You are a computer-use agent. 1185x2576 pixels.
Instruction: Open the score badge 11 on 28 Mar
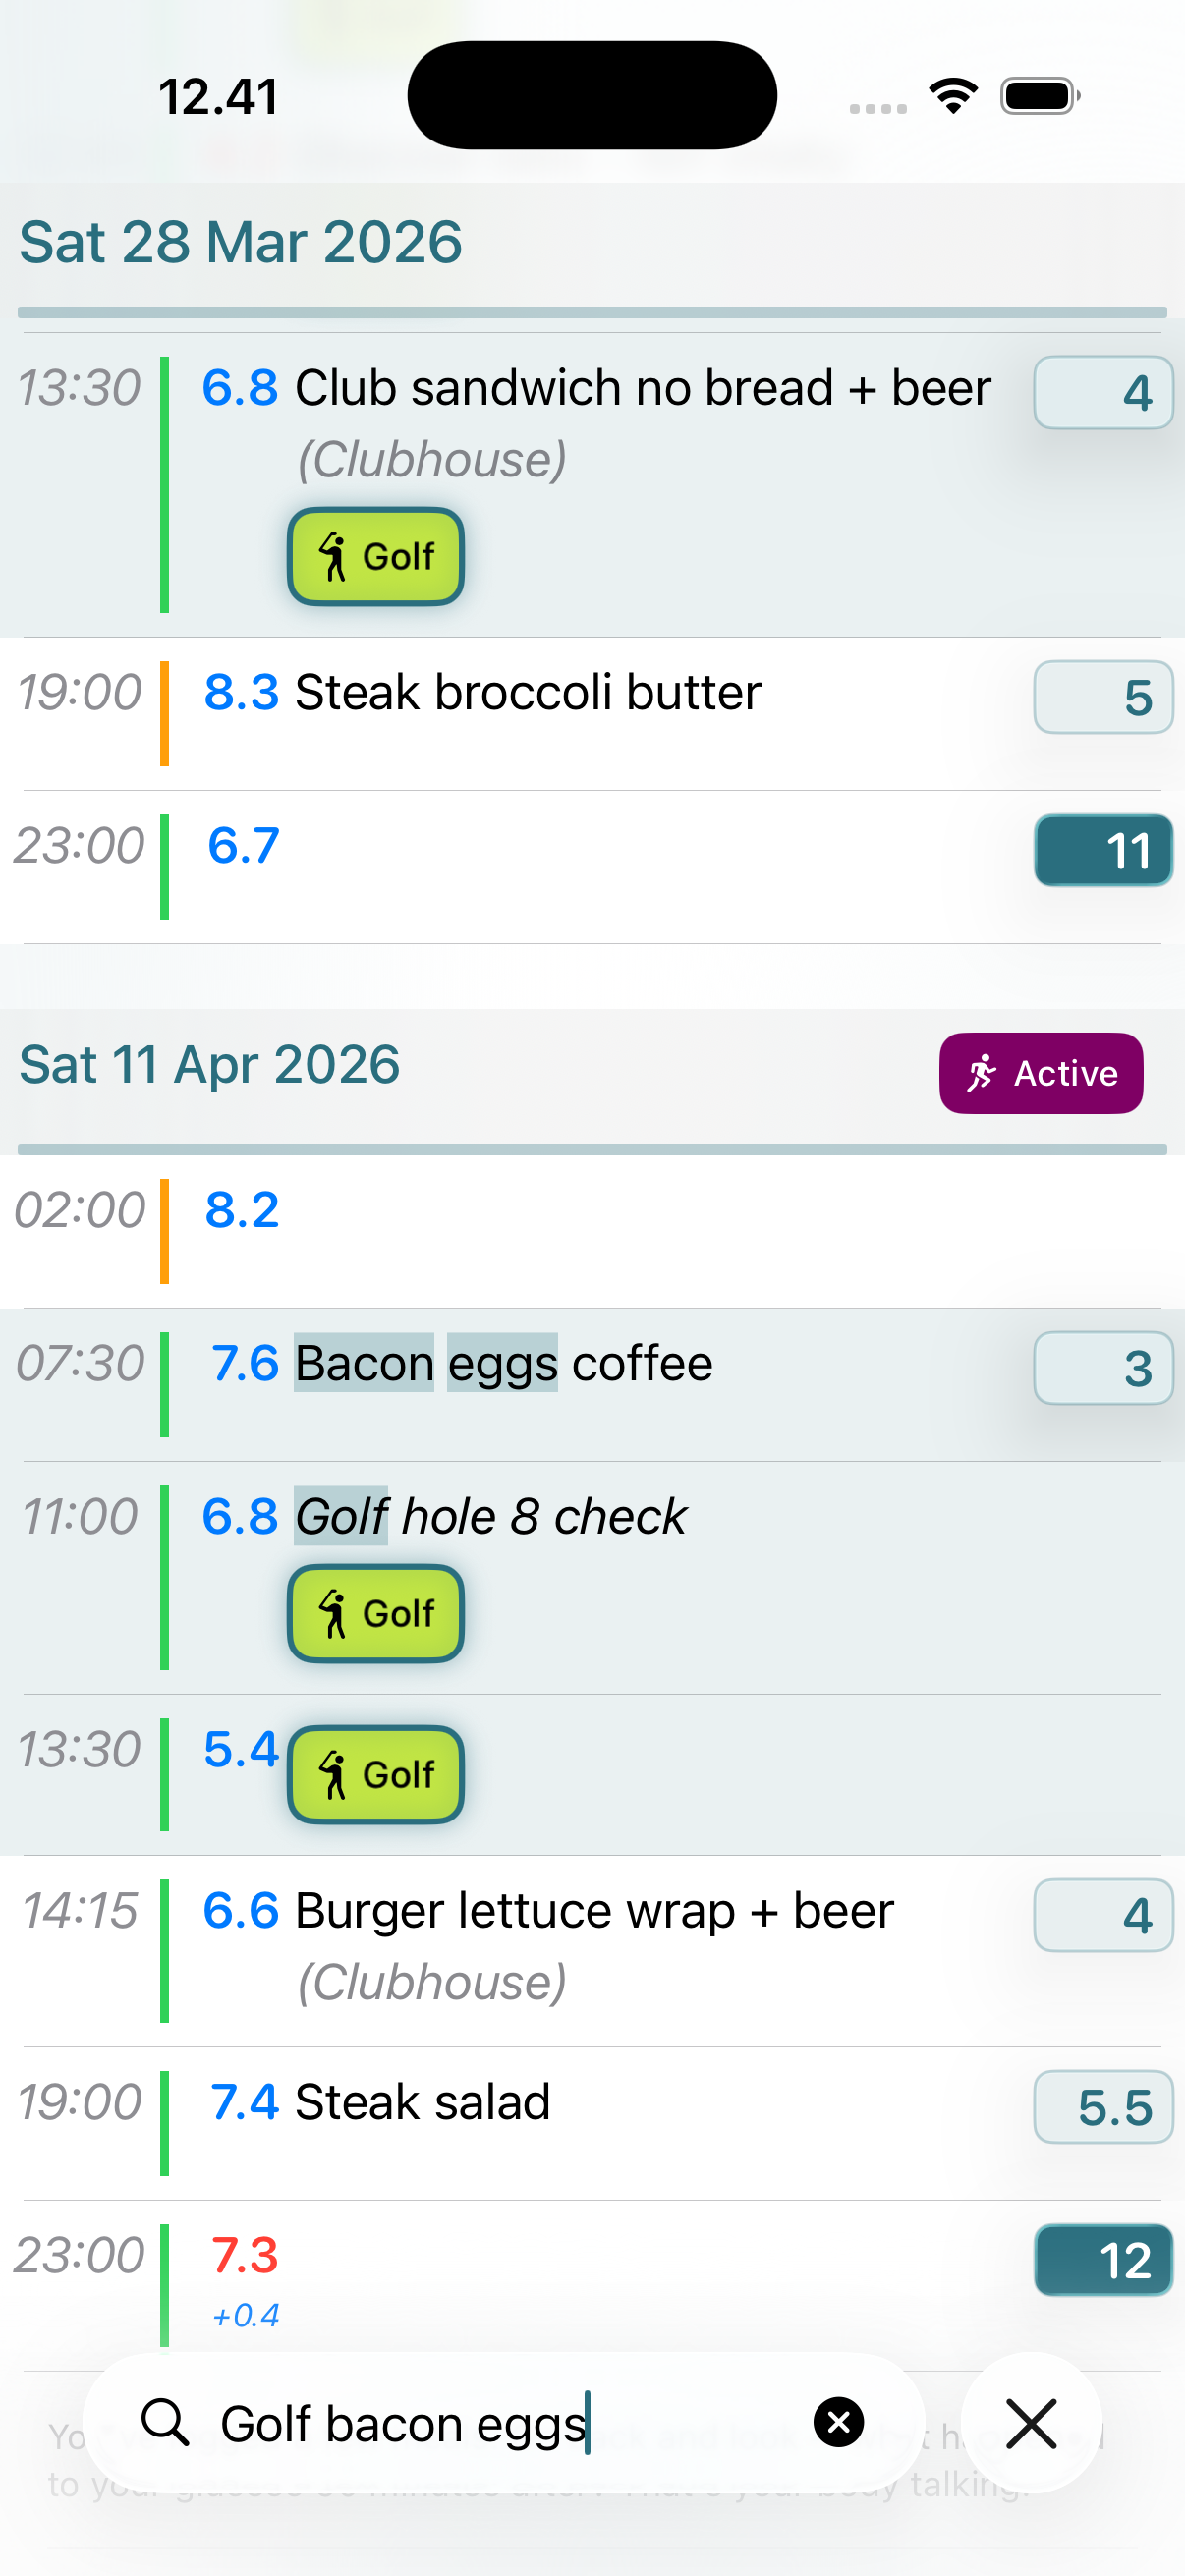pyautogui.click(x=1103, y=851)
